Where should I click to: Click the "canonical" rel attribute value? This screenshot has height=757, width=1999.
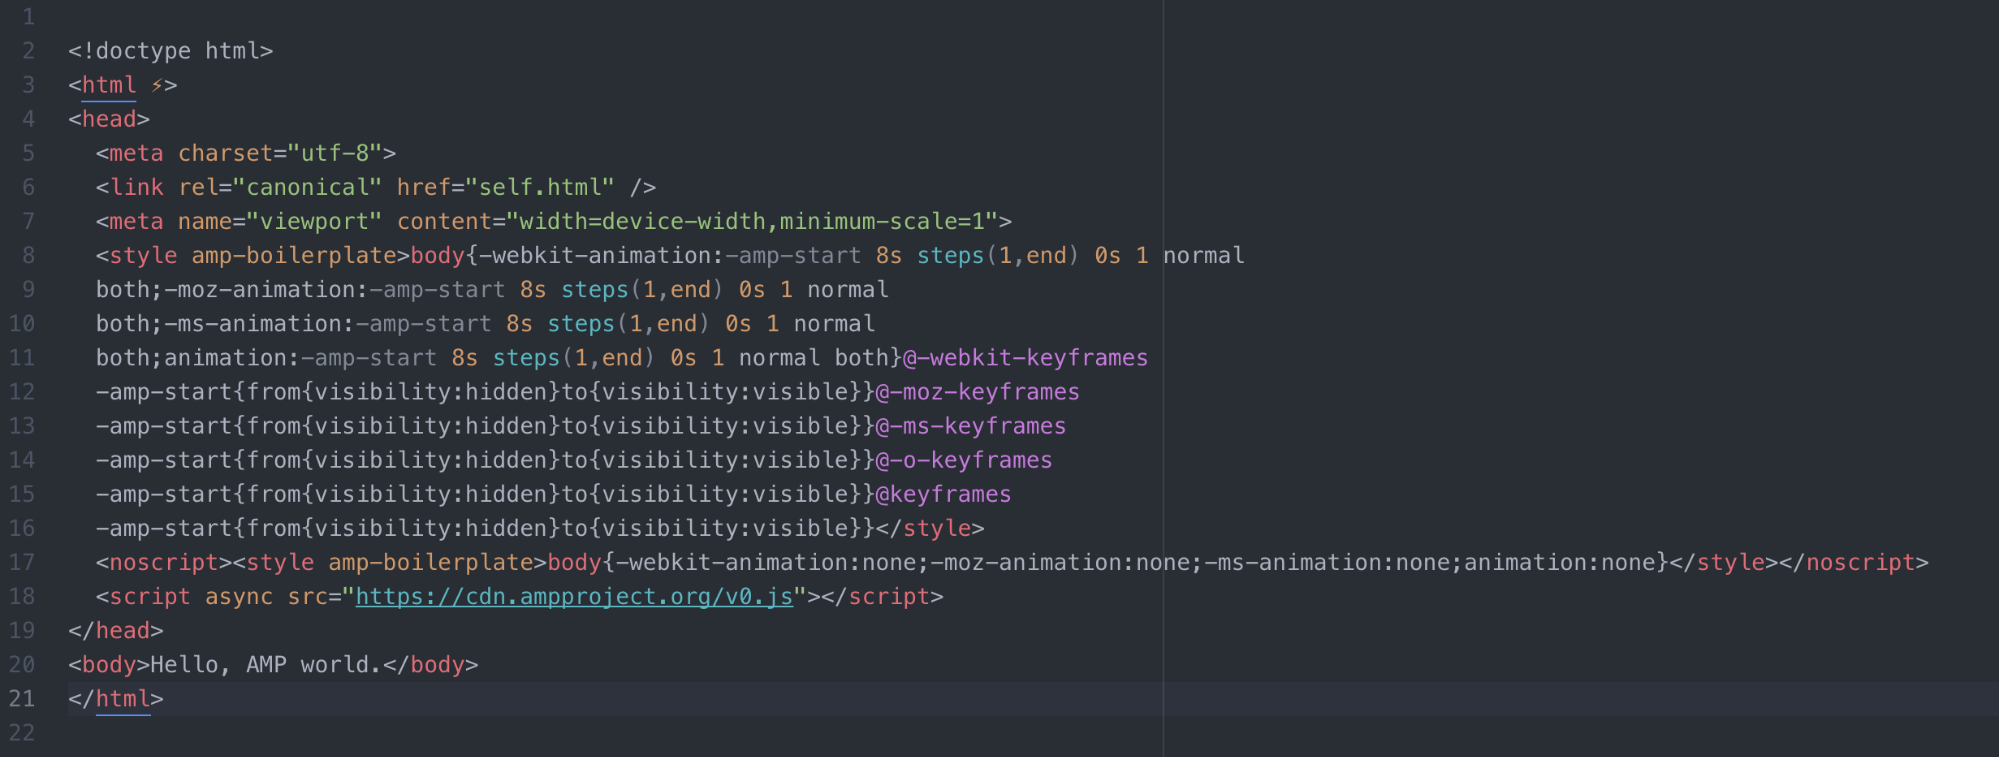tap(307, 188)
